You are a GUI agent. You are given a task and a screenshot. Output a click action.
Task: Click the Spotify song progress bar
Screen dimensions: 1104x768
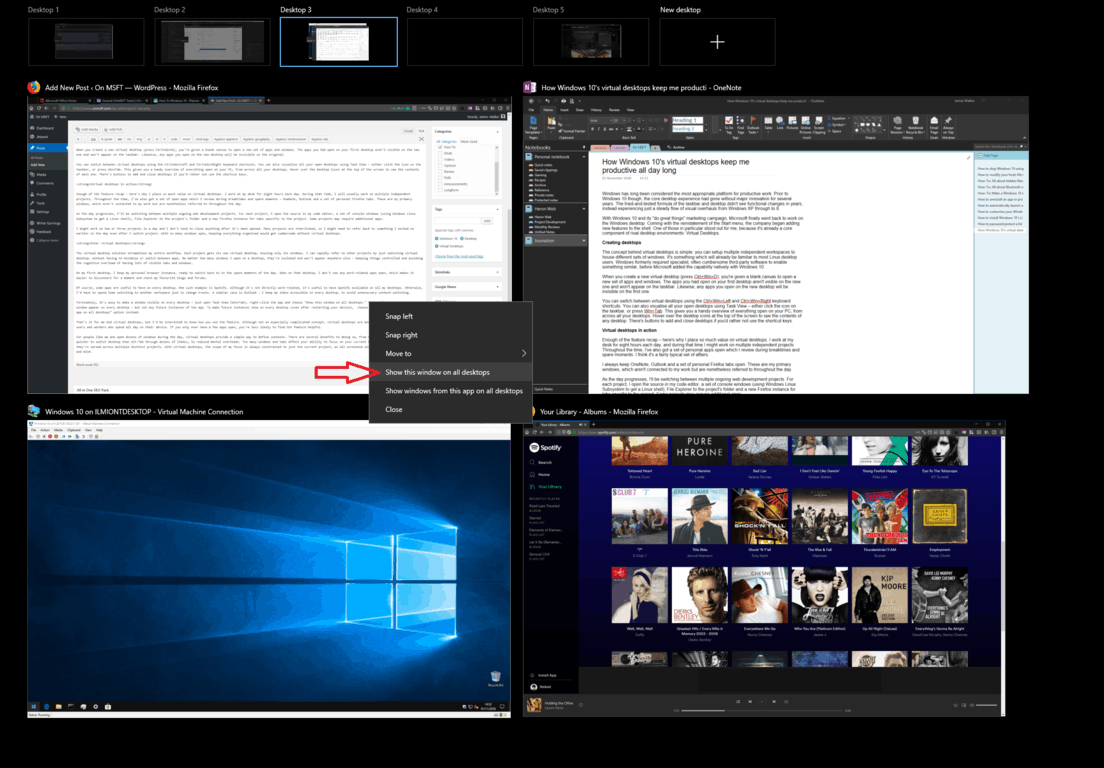tap(762, 710)
